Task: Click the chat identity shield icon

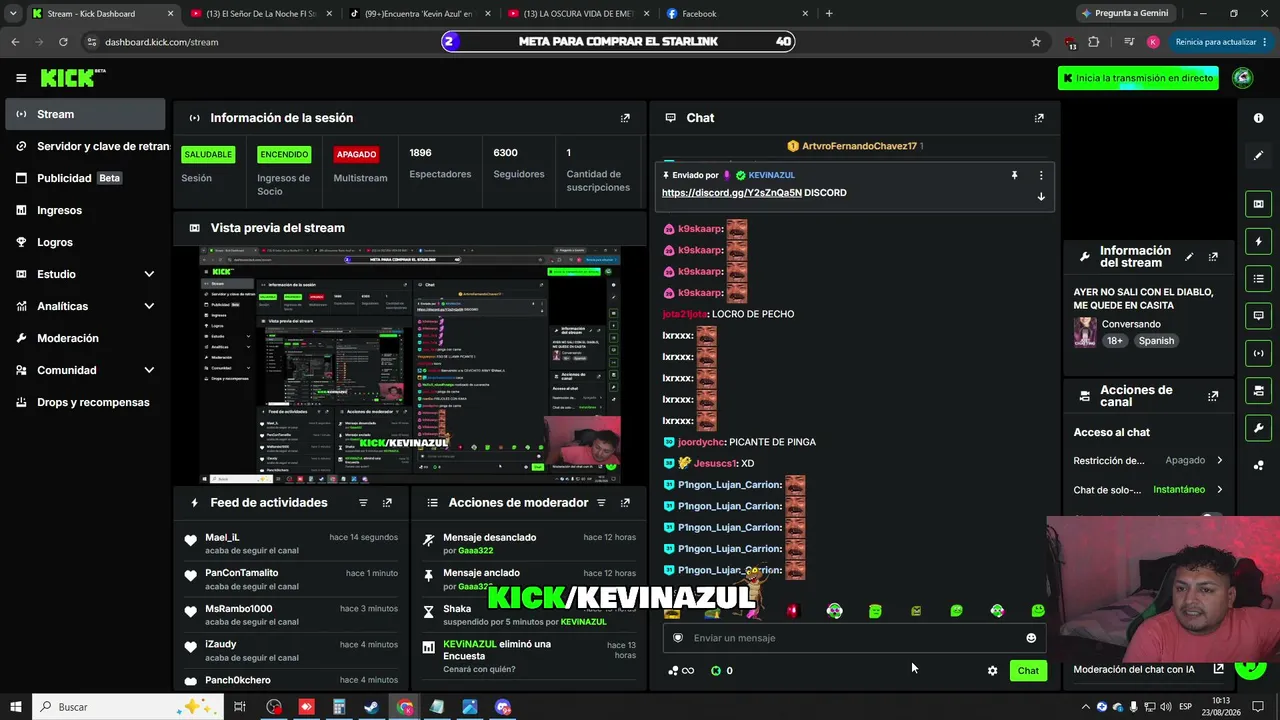Action: click(678, 638)
